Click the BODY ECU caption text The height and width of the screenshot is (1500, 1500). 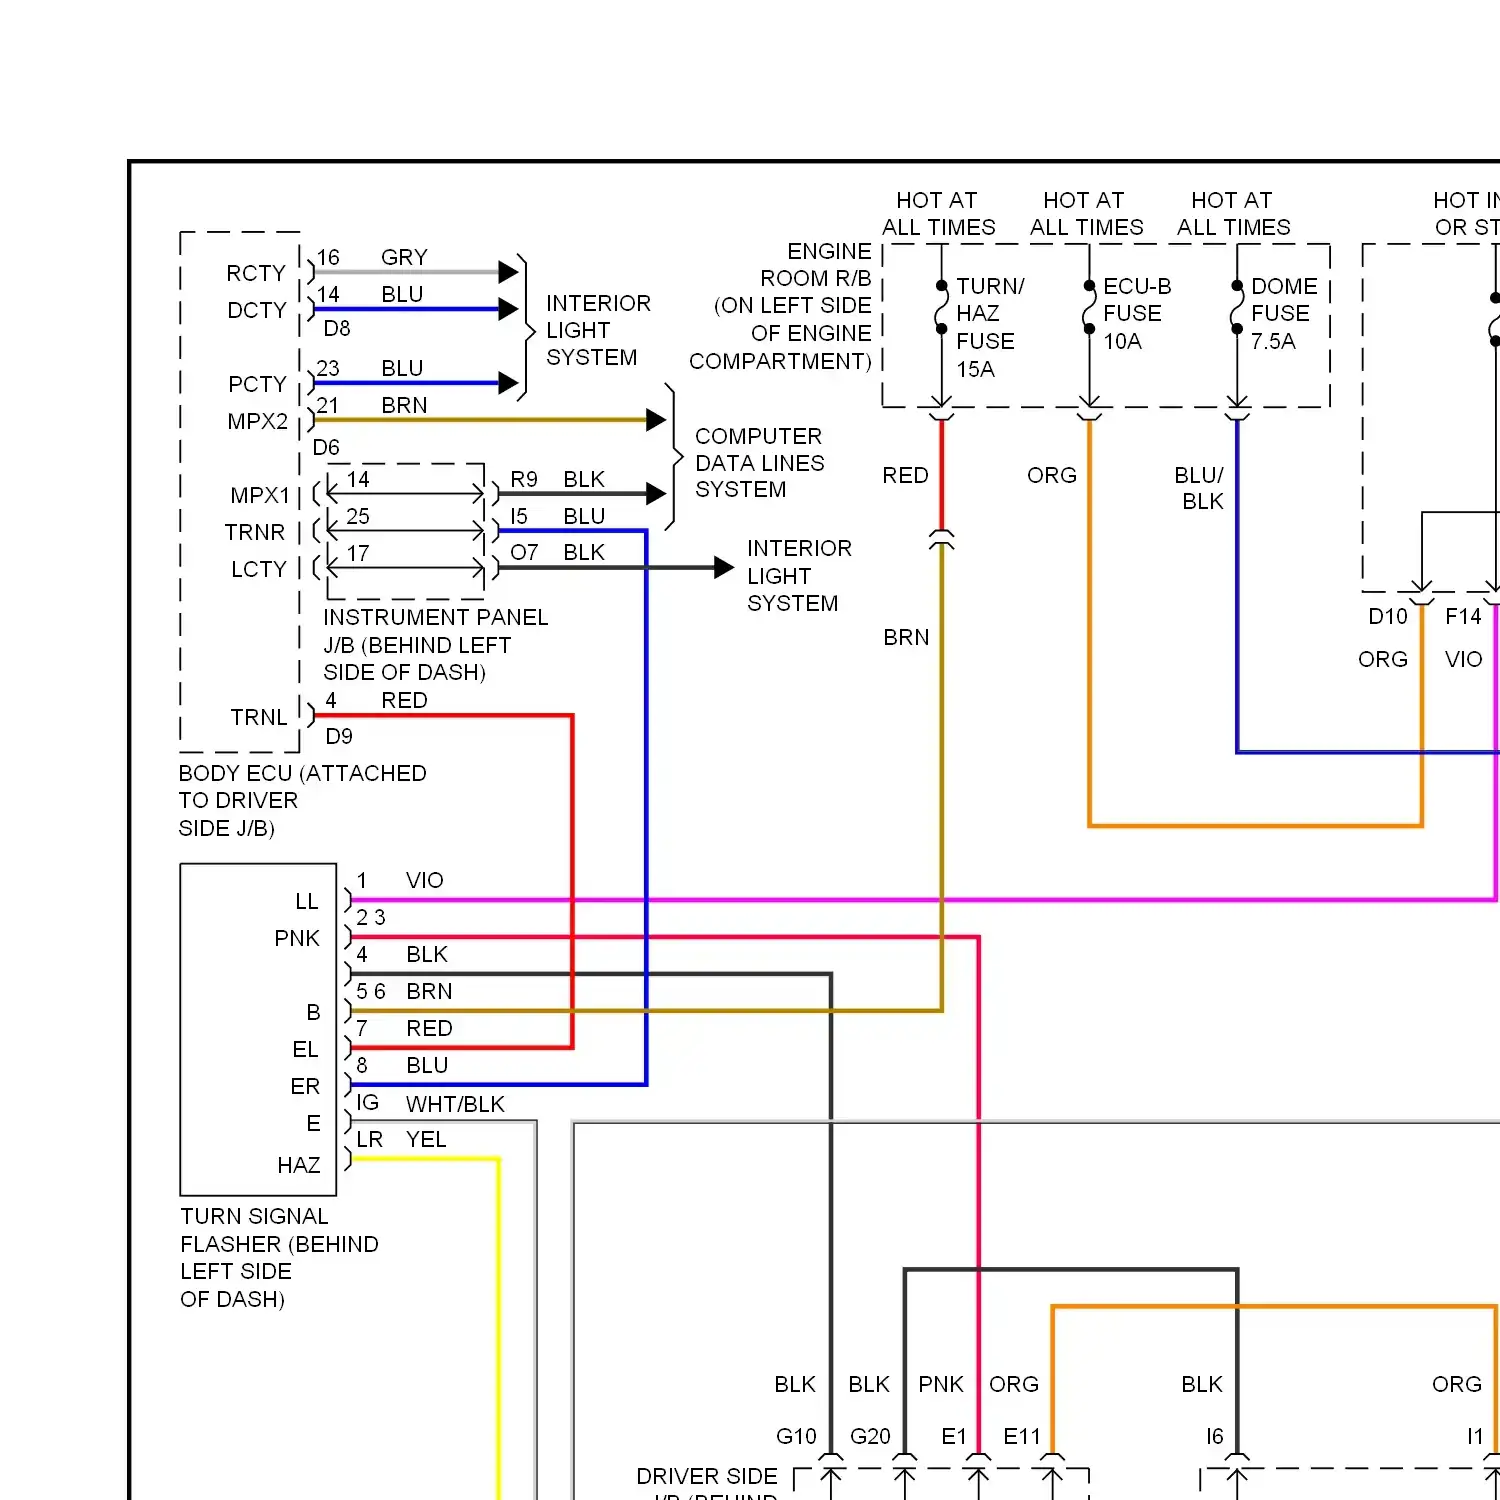[x=303, y=800]
